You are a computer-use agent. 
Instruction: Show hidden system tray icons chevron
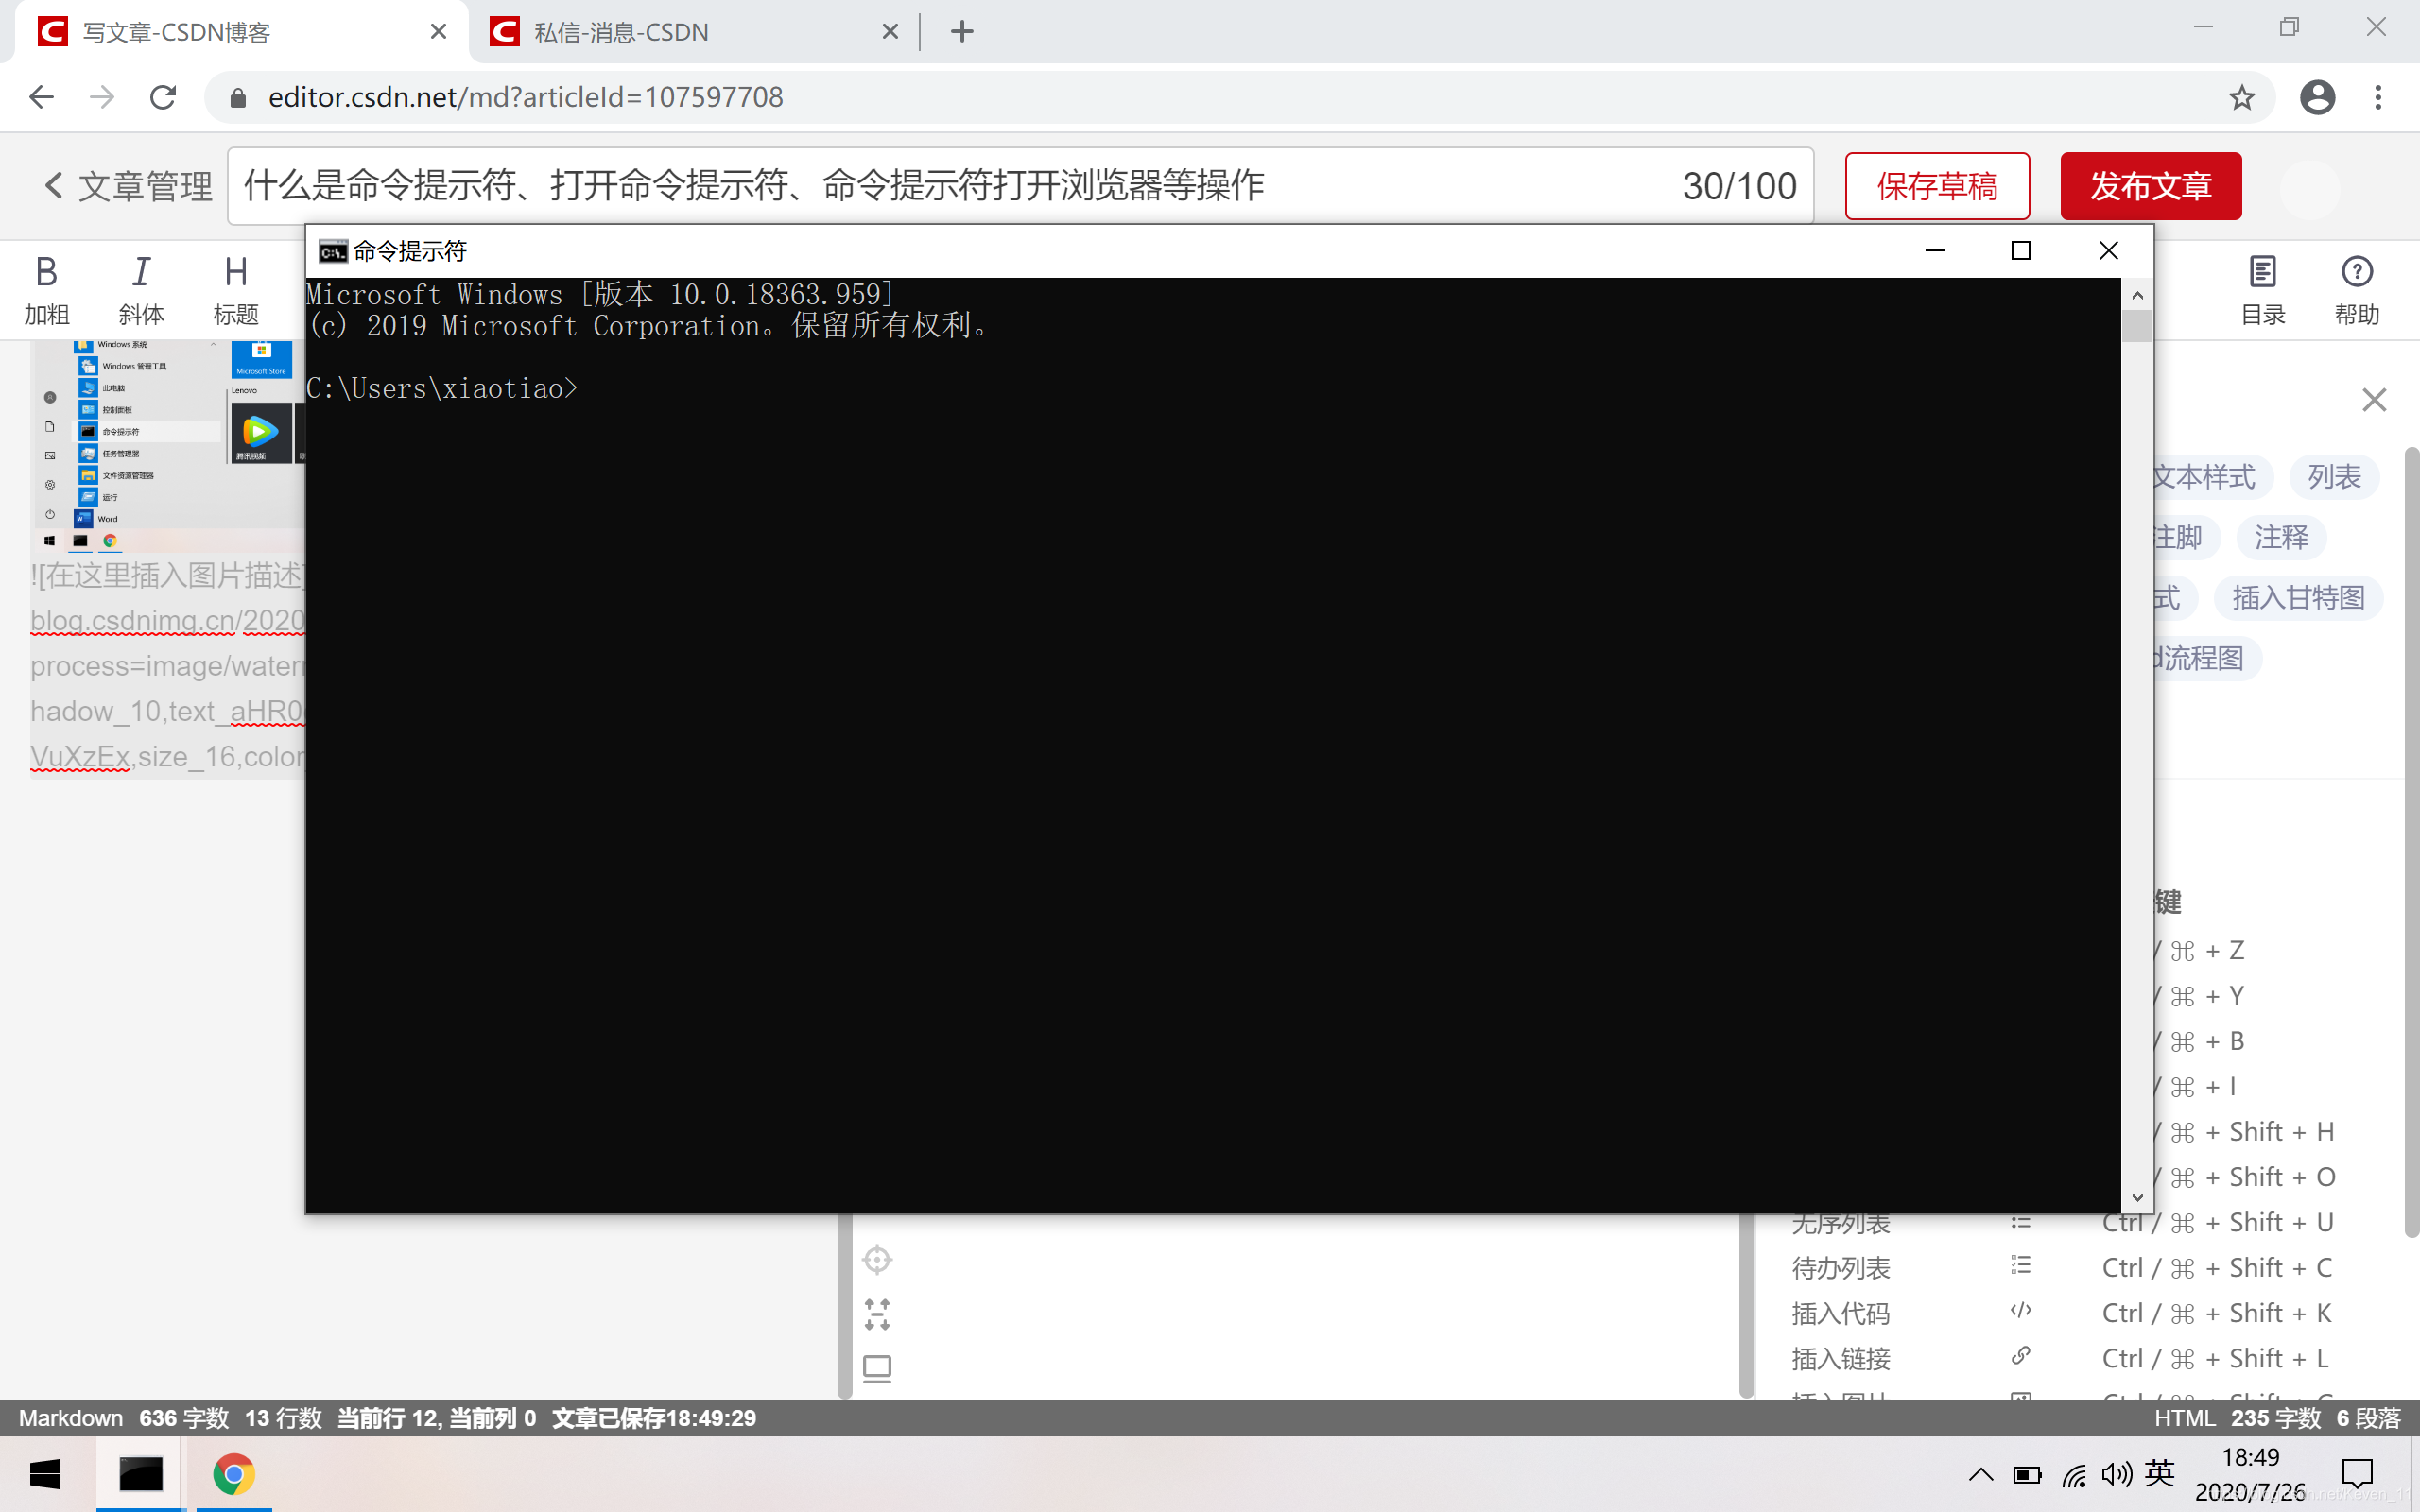(1980, 1474)
